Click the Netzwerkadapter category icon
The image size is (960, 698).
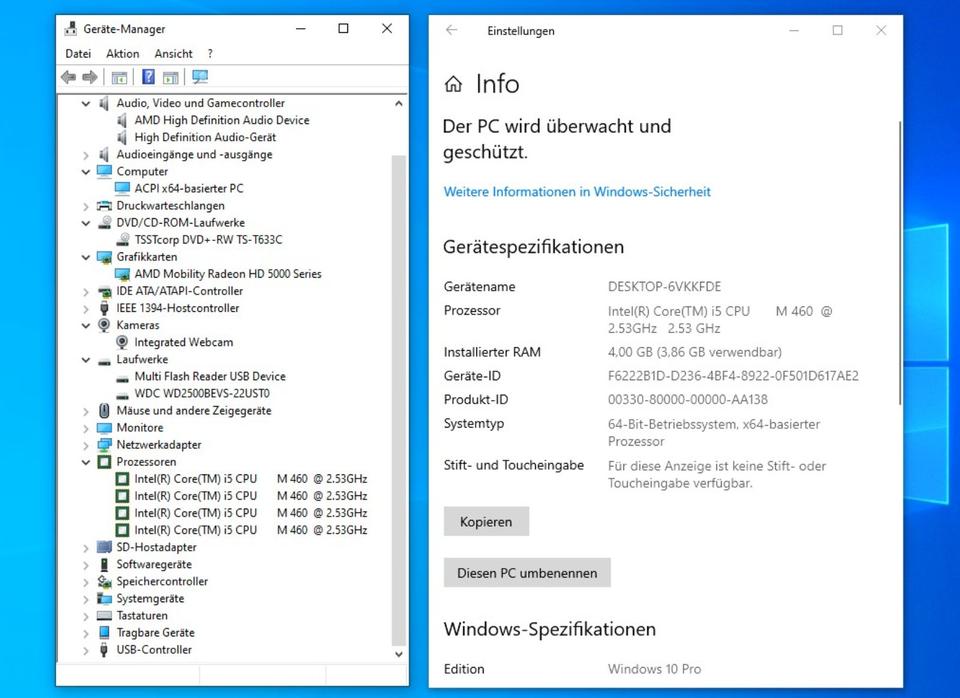(x=105, y=445)
